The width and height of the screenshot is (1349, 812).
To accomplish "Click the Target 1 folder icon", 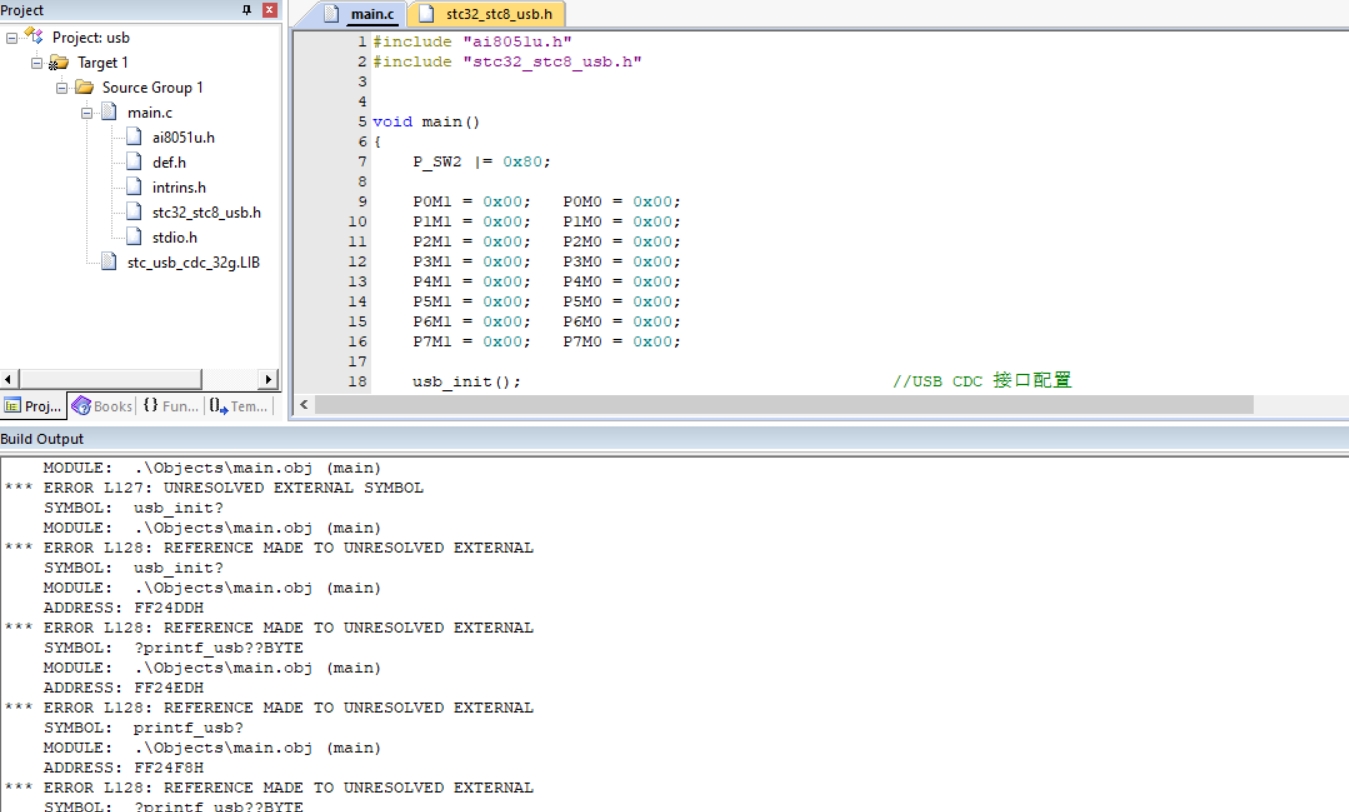I will 59,62.
